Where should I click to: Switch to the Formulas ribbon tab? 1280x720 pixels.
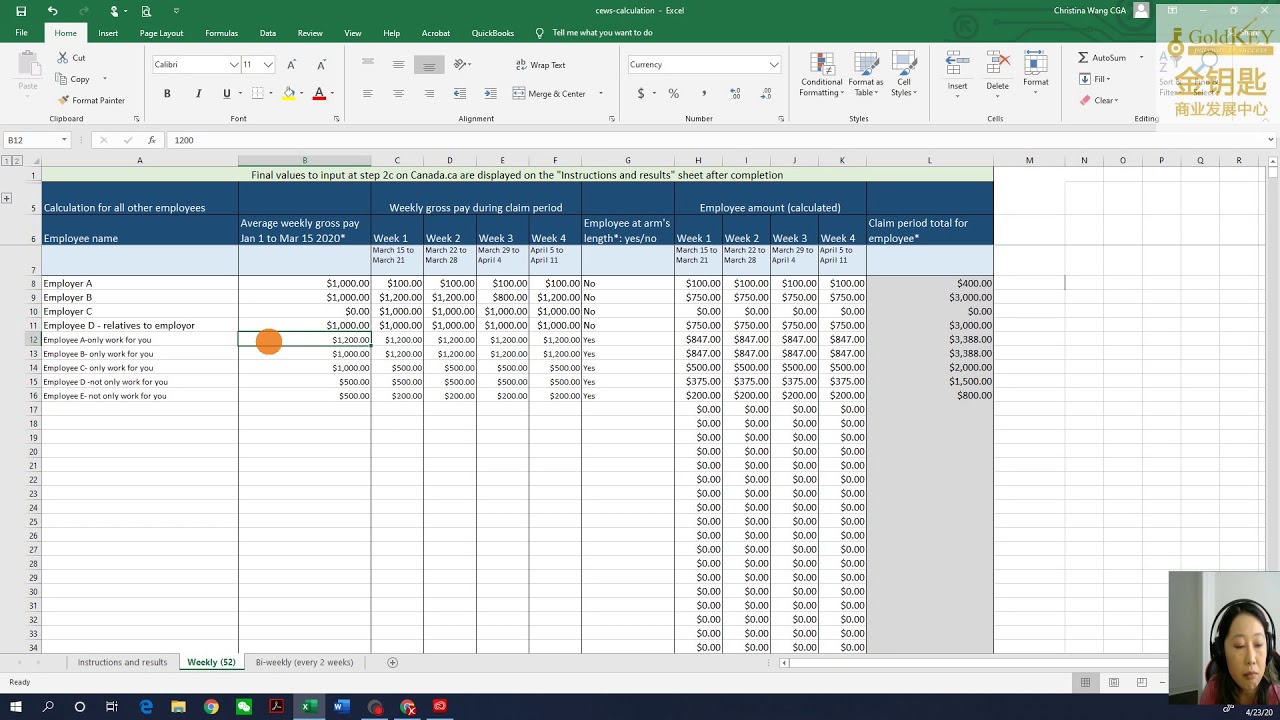221,33
